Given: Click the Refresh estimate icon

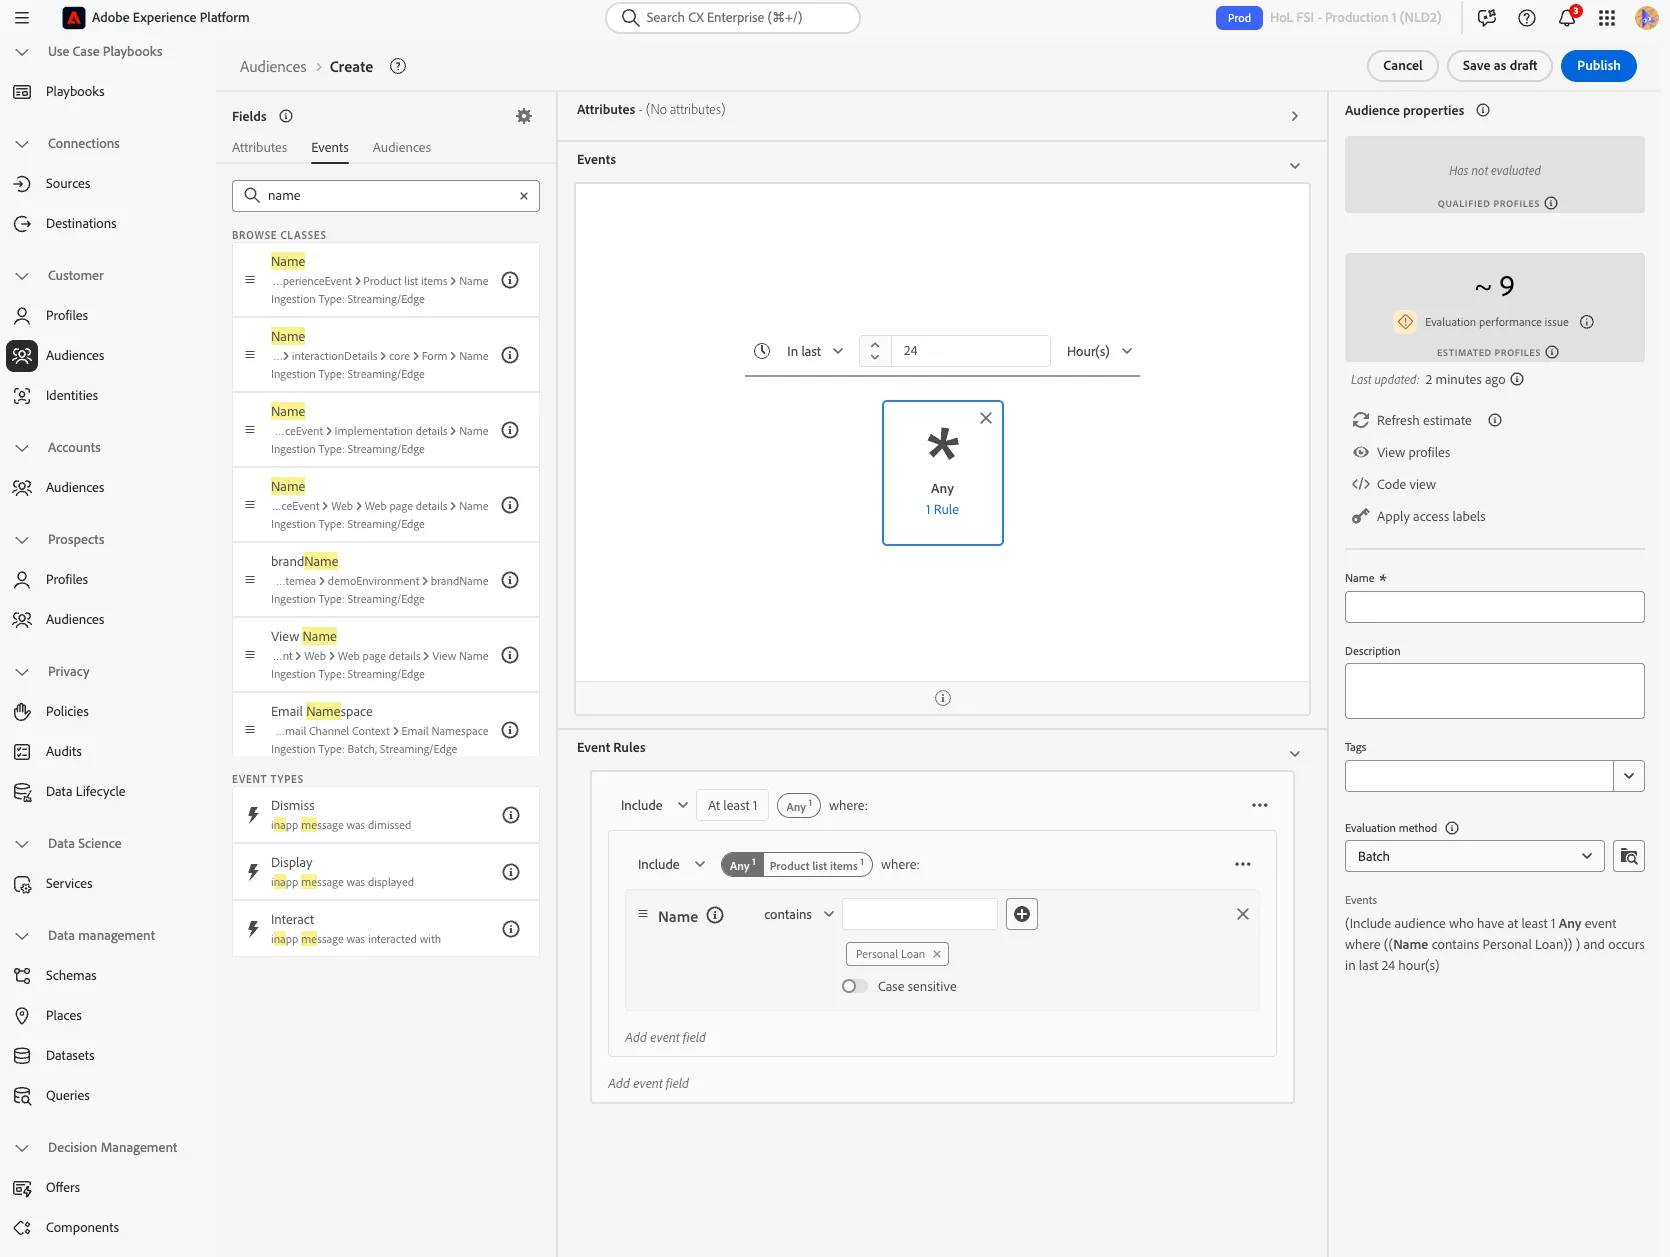Looking at the screenshot, I should pos(1361,420).
